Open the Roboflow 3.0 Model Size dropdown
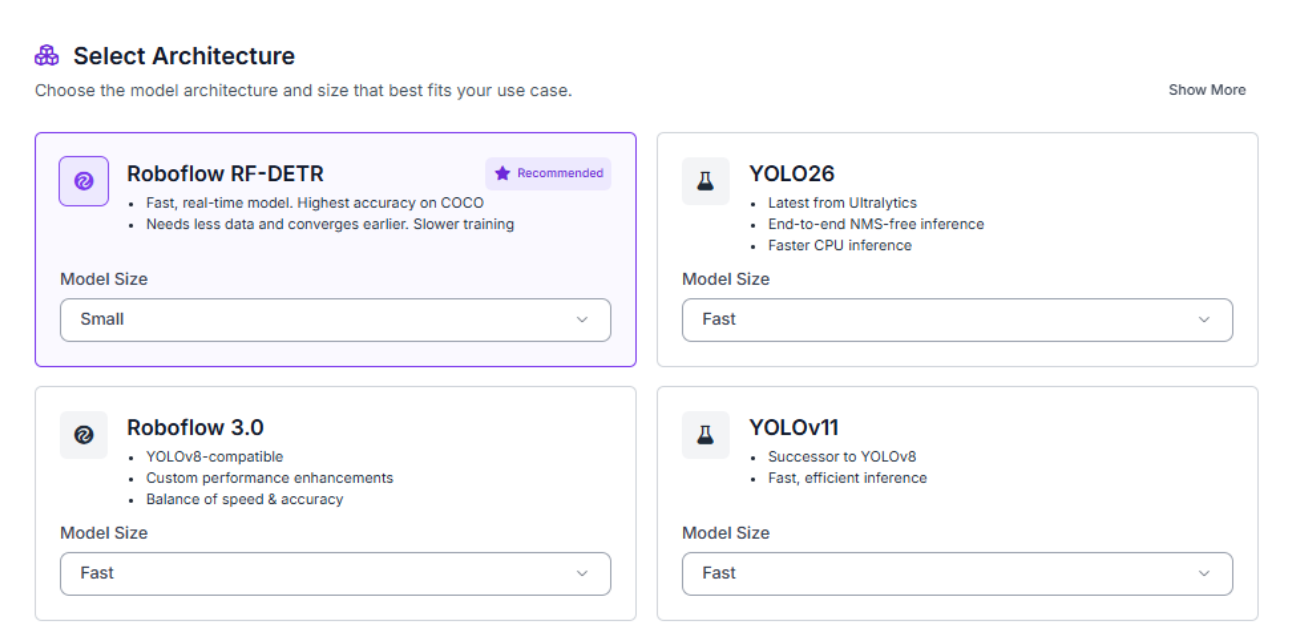The image size is (1296, 644). click(335, 574)
